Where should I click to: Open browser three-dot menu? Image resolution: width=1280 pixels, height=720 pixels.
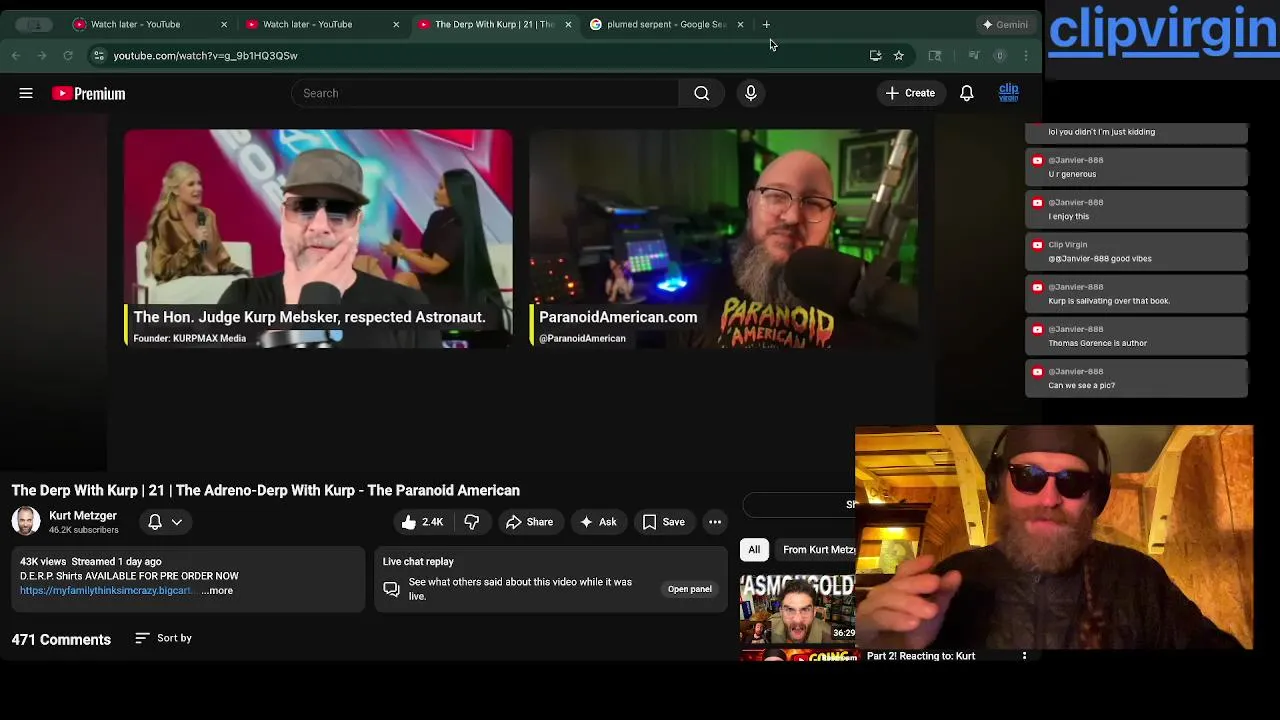point(1026,56)
